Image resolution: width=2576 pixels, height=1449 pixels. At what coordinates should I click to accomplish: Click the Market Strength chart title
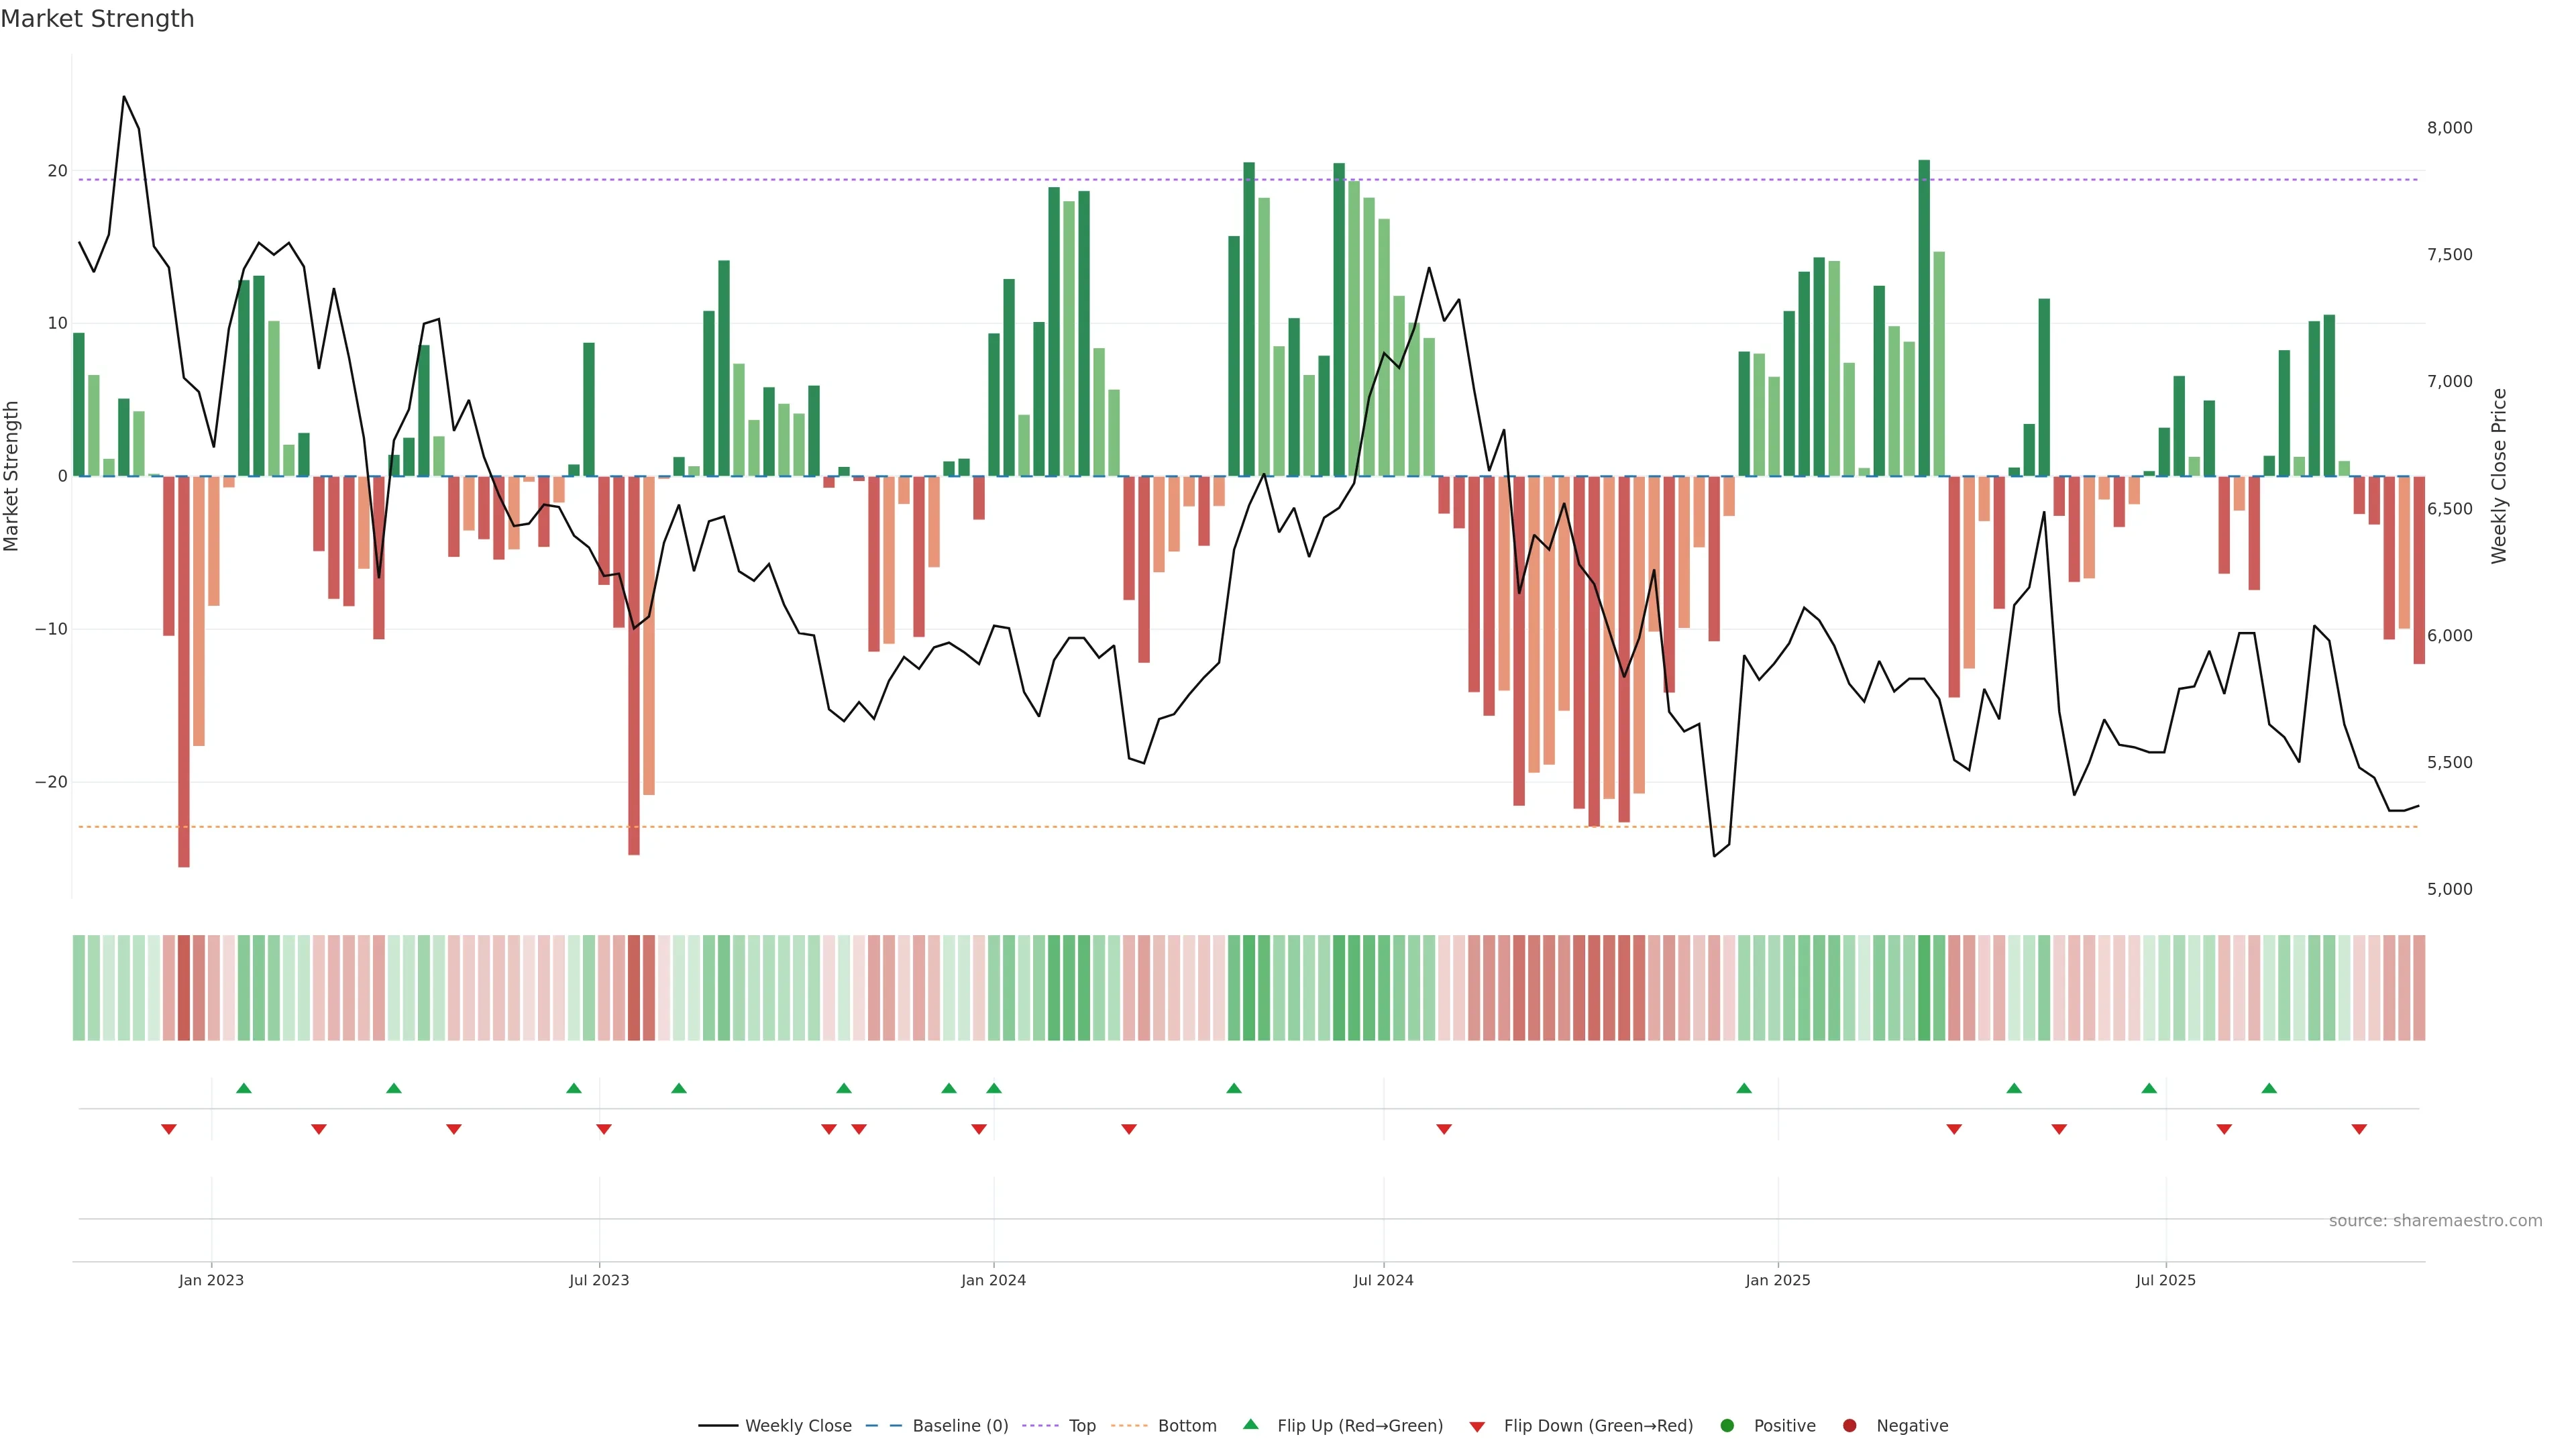click(97, 19)
